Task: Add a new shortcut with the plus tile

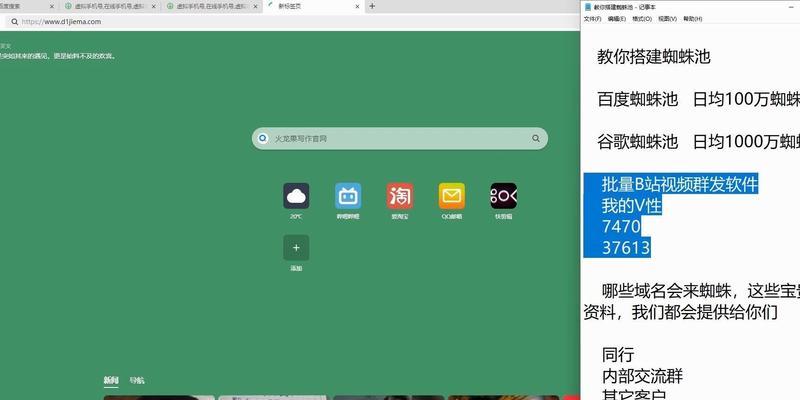Action: pos(296,248)
